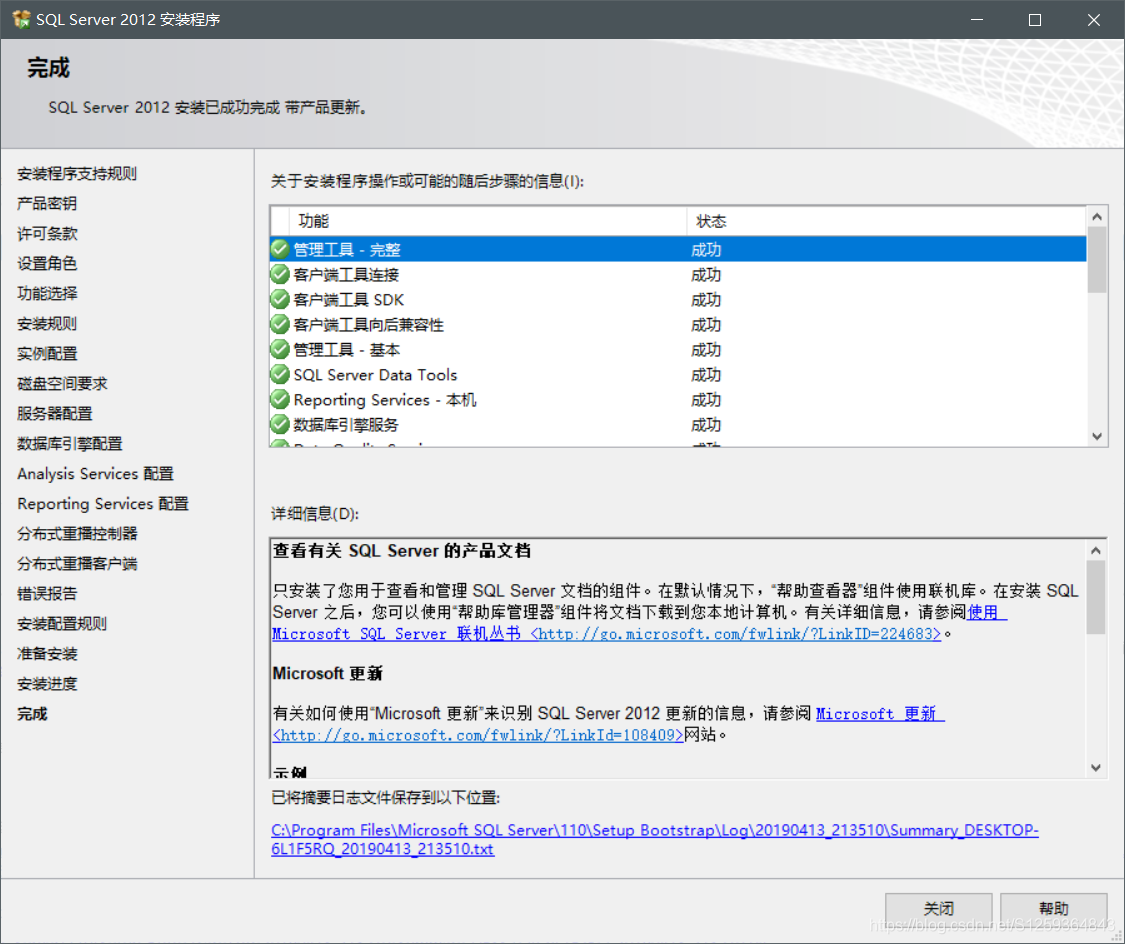Open help with the 帮助 button
Viewport: 1125px width, 944px height.
click(x=1053, y=909)
